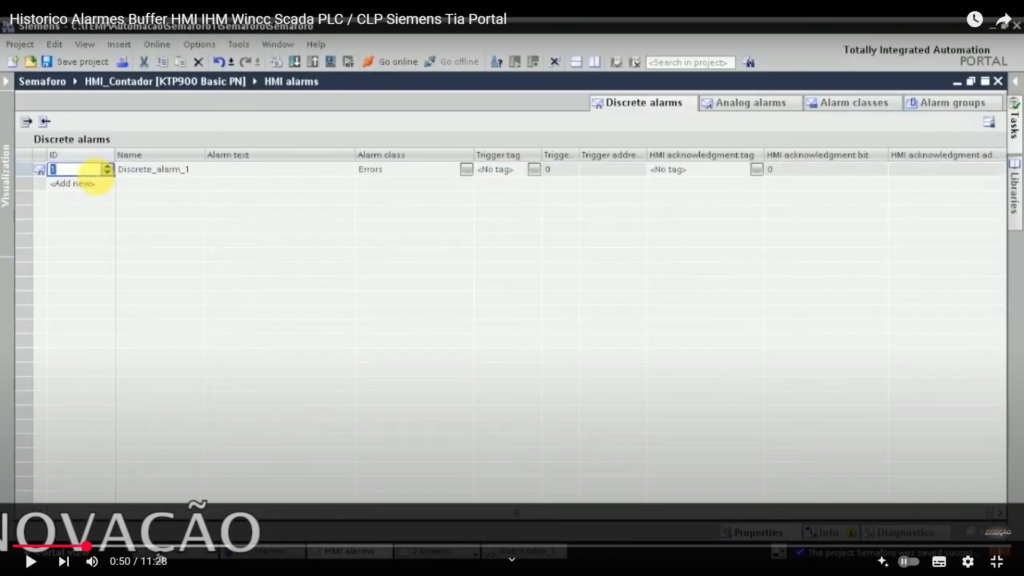Exit fullscreen mode
Screen dimensions: 1024x576
coord(997,562)
